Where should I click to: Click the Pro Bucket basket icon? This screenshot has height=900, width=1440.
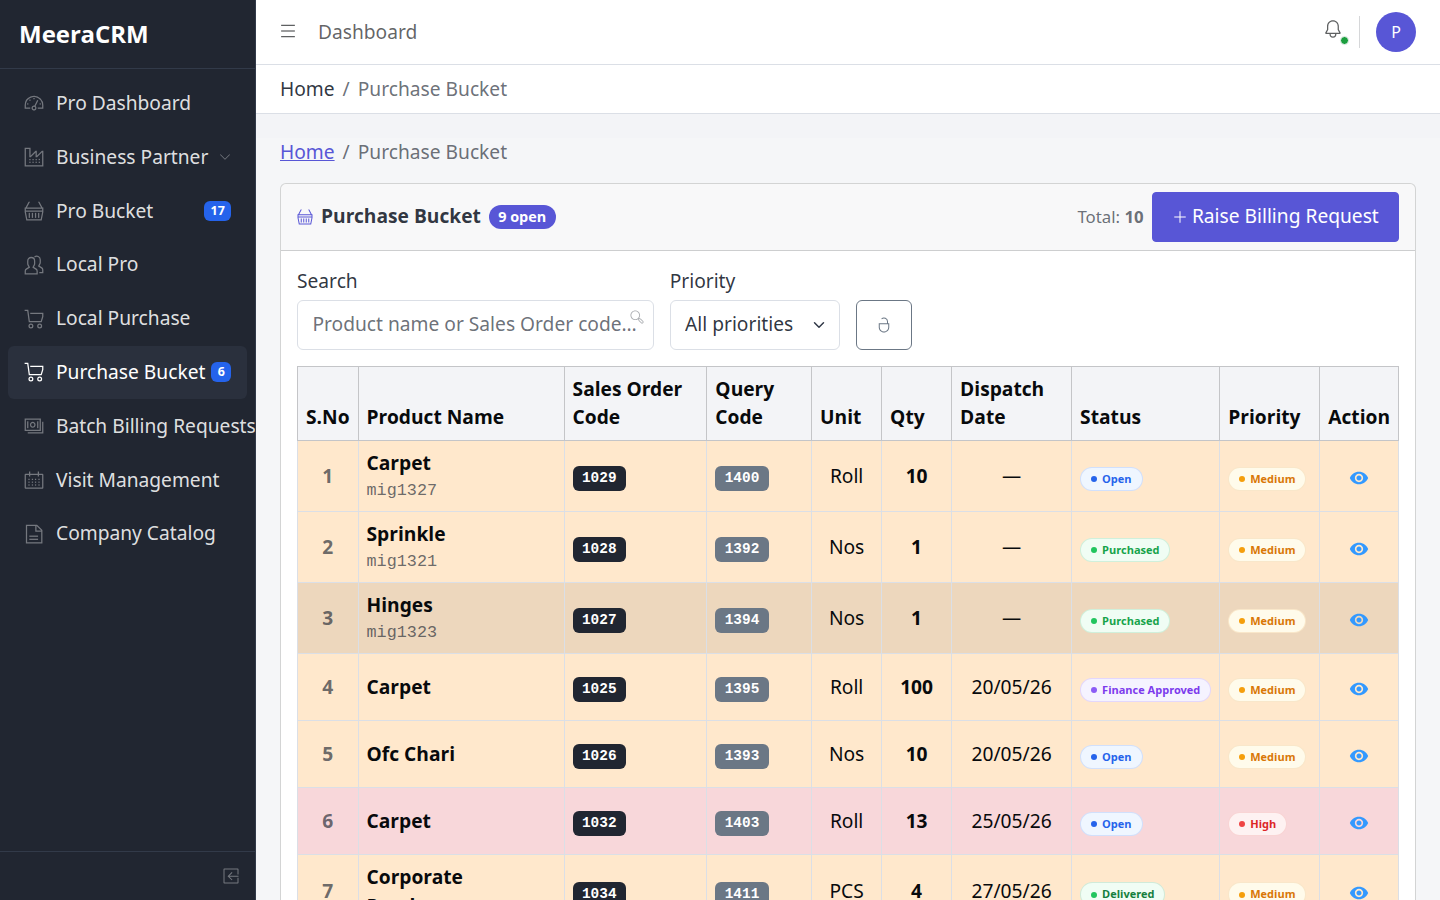pyautogui.click(x=34, y=211)
